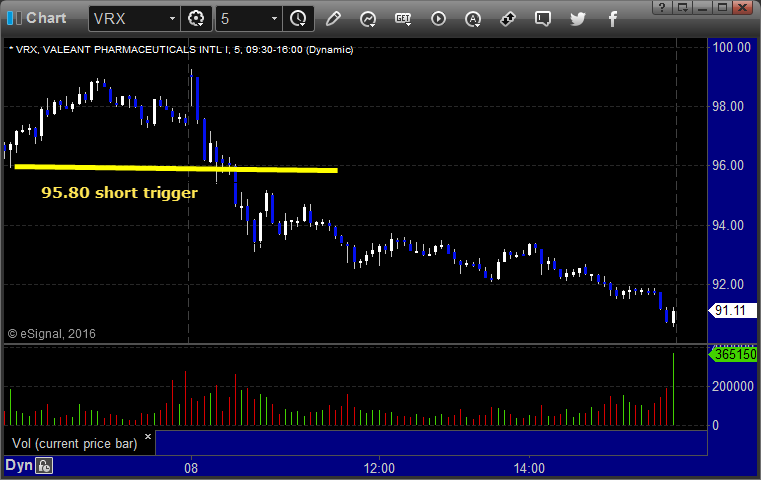The image size is (761, 480).
Task: Click the 98.00 price axis label
Action: tap(728, 106)
